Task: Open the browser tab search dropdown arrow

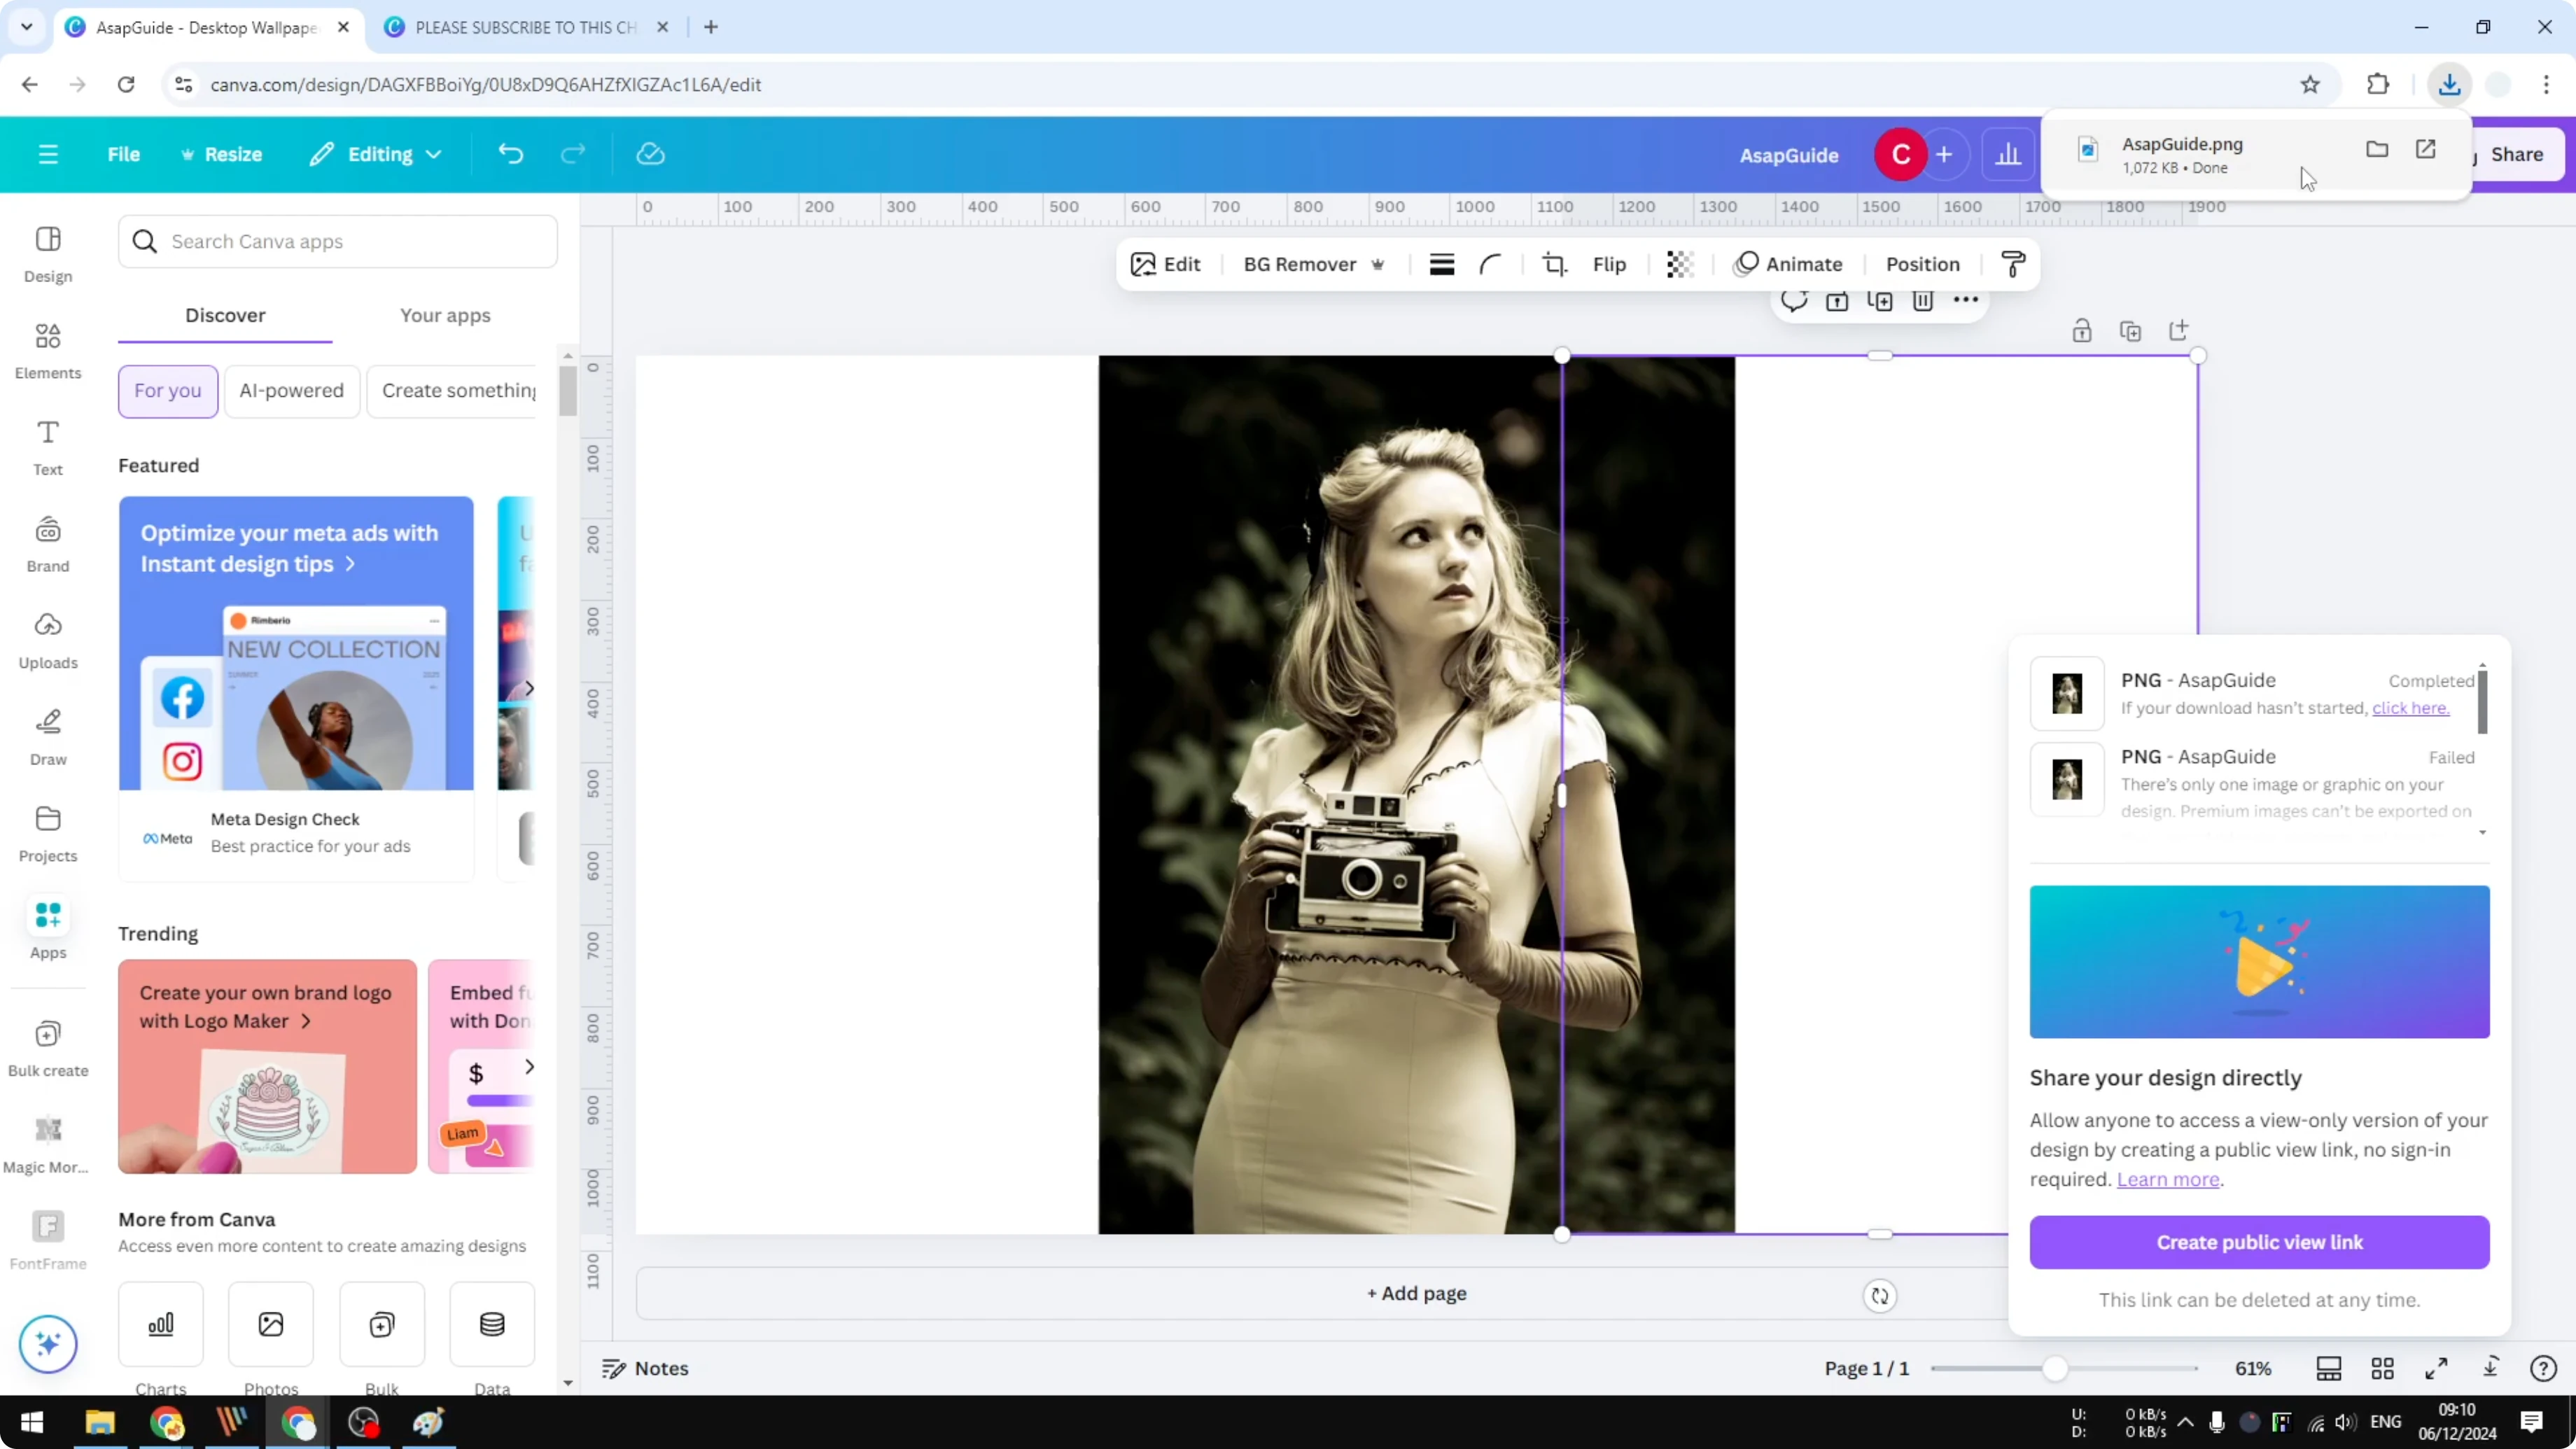Action: coord(26,27)
